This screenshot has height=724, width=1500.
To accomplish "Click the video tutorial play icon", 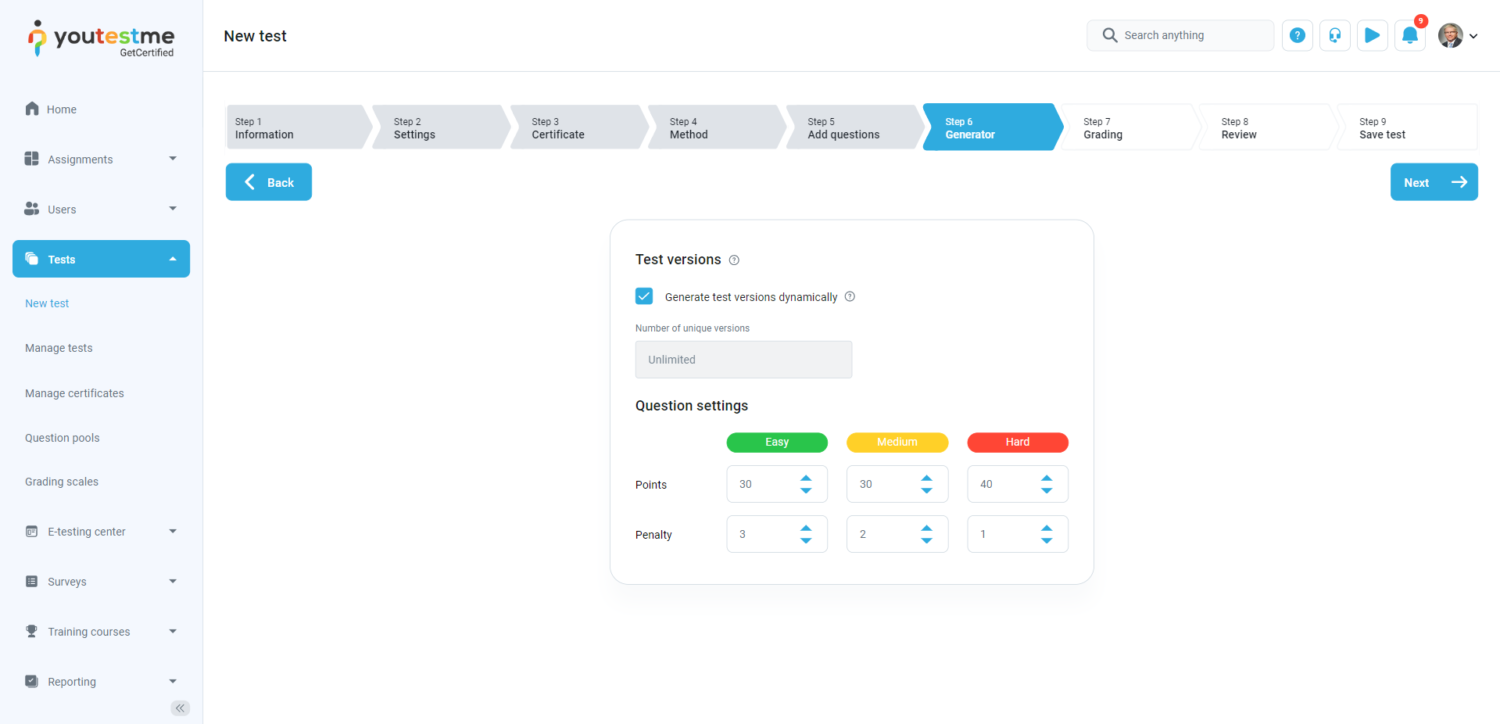I will pyautogui.click(x=1372, y=36).
